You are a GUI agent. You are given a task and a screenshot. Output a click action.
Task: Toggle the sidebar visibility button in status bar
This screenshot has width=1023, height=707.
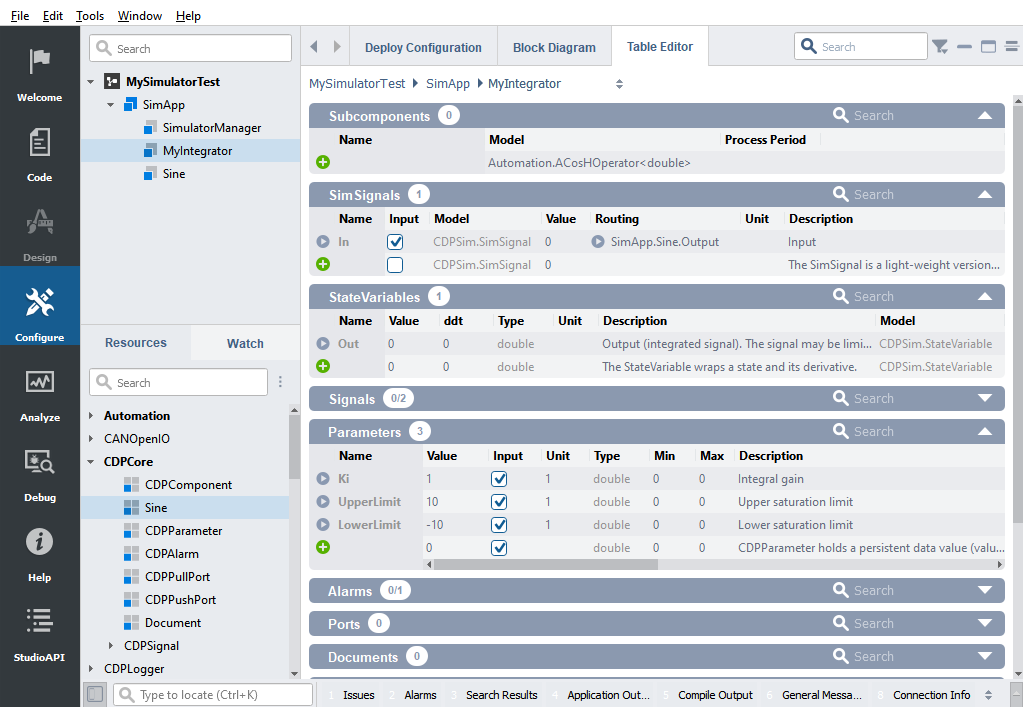coord(95,694)
